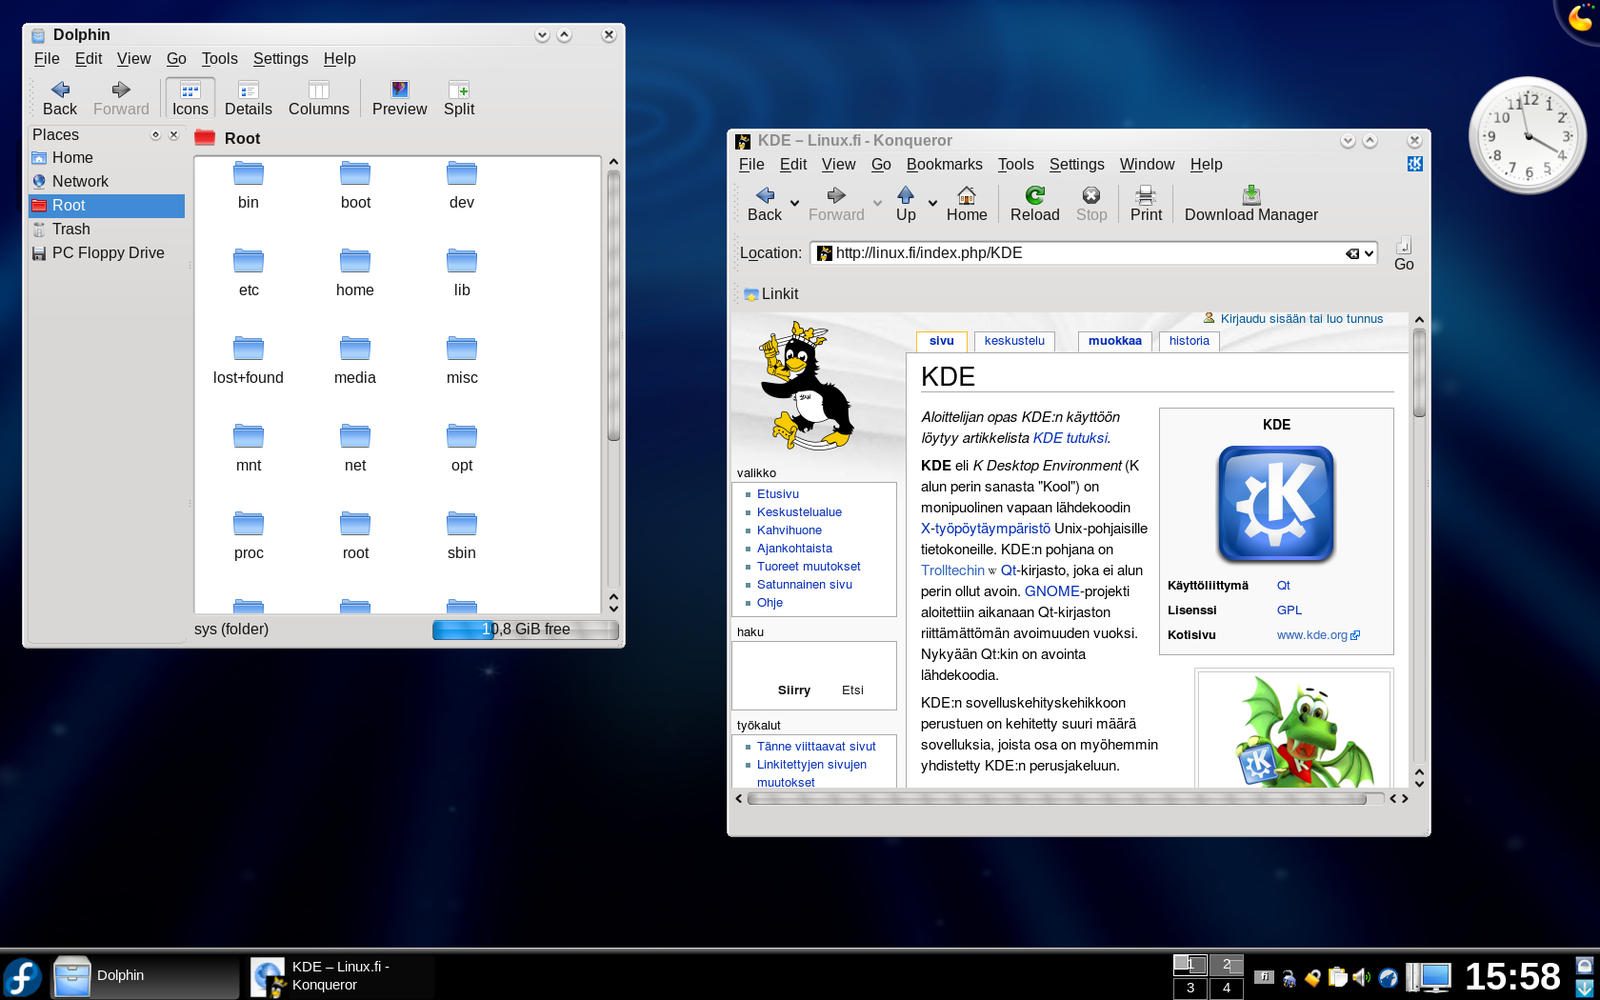This screenshot has height=1000, width=1600.
Task: Open the Fedora application launcher
Action: (22, 977)
